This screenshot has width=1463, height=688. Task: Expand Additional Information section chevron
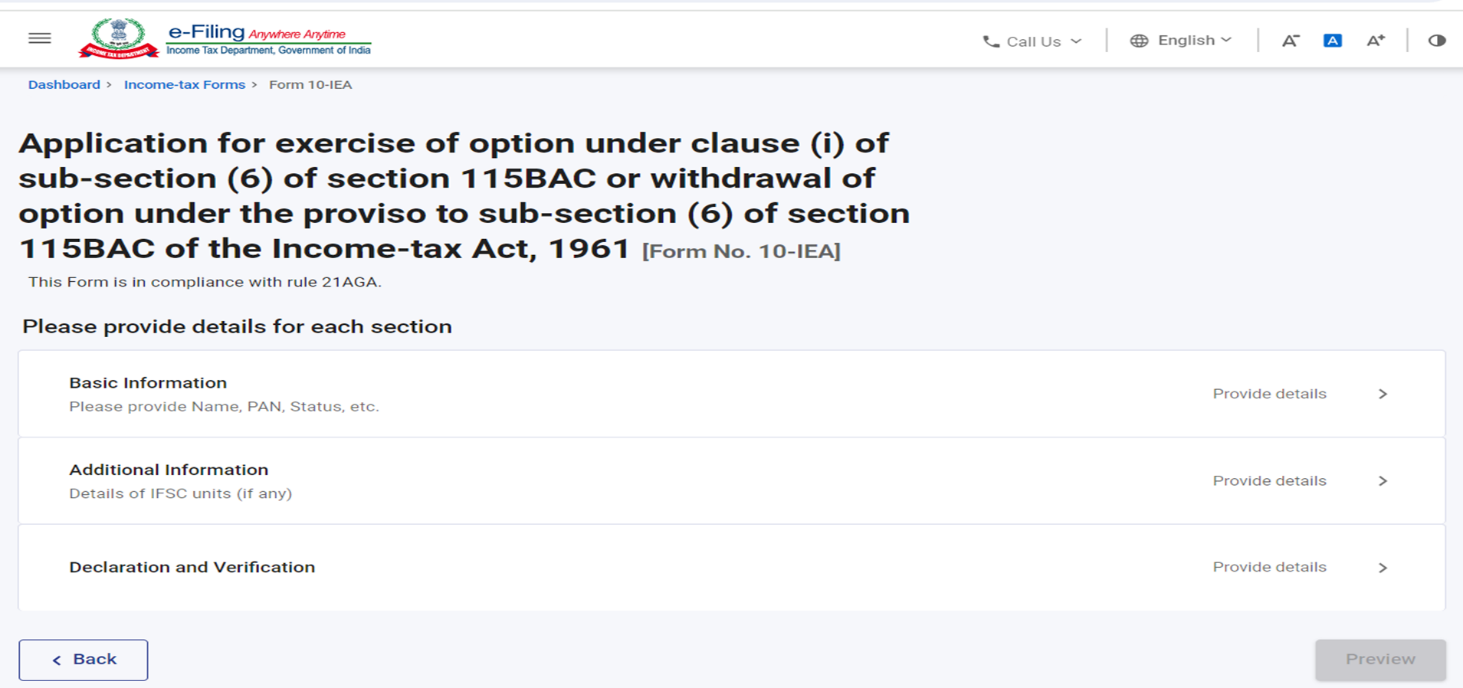tap(1383, 481)
